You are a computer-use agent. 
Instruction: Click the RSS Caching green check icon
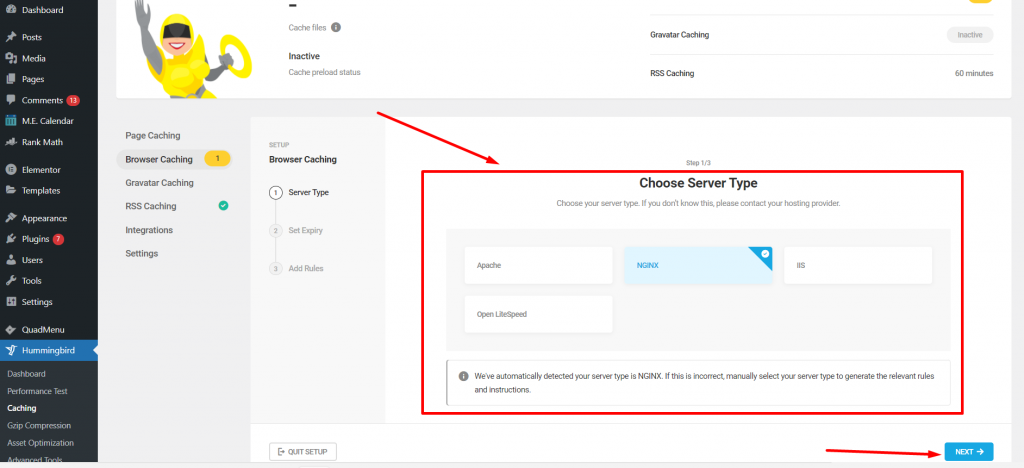point(223,206)
